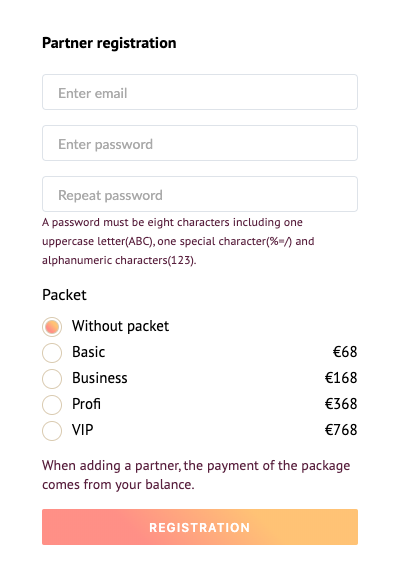
Task: Click the "Profi" option label text
Action: (86, 404)
